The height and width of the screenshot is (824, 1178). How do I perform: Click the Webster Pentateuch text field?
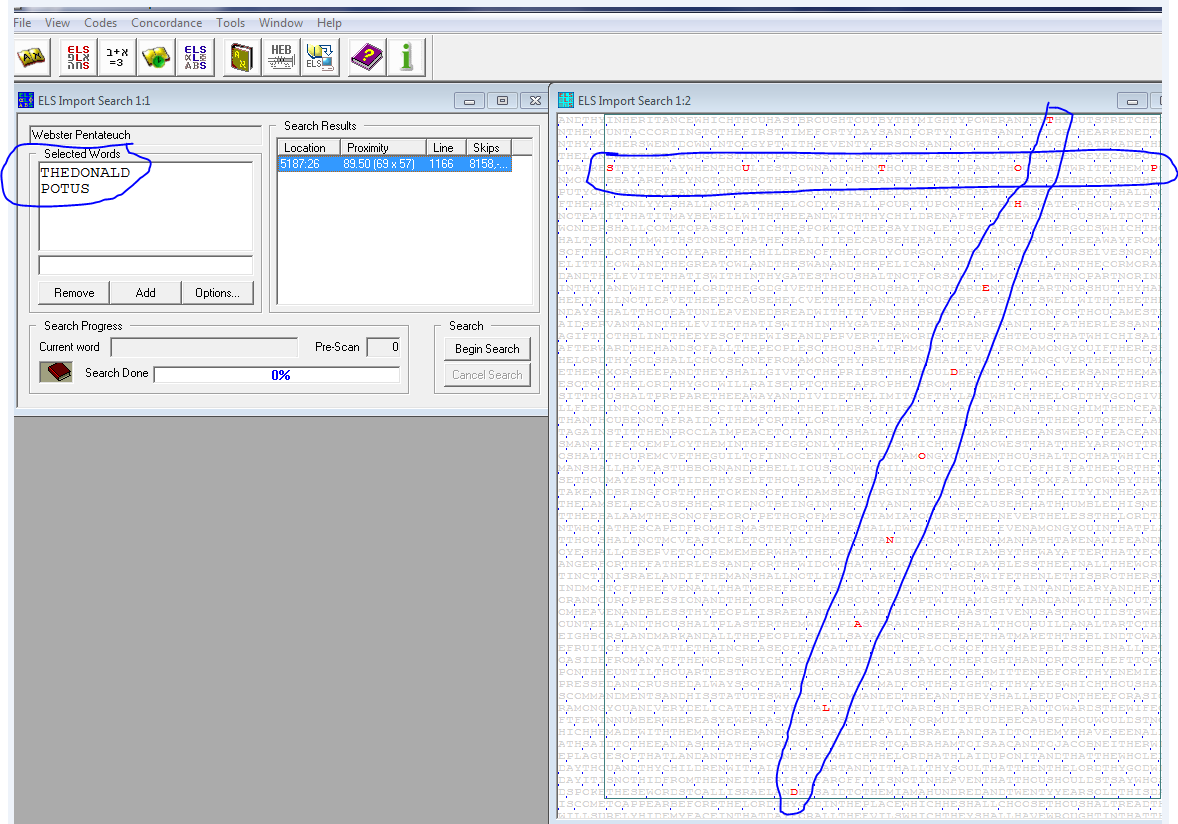[145, 134]
